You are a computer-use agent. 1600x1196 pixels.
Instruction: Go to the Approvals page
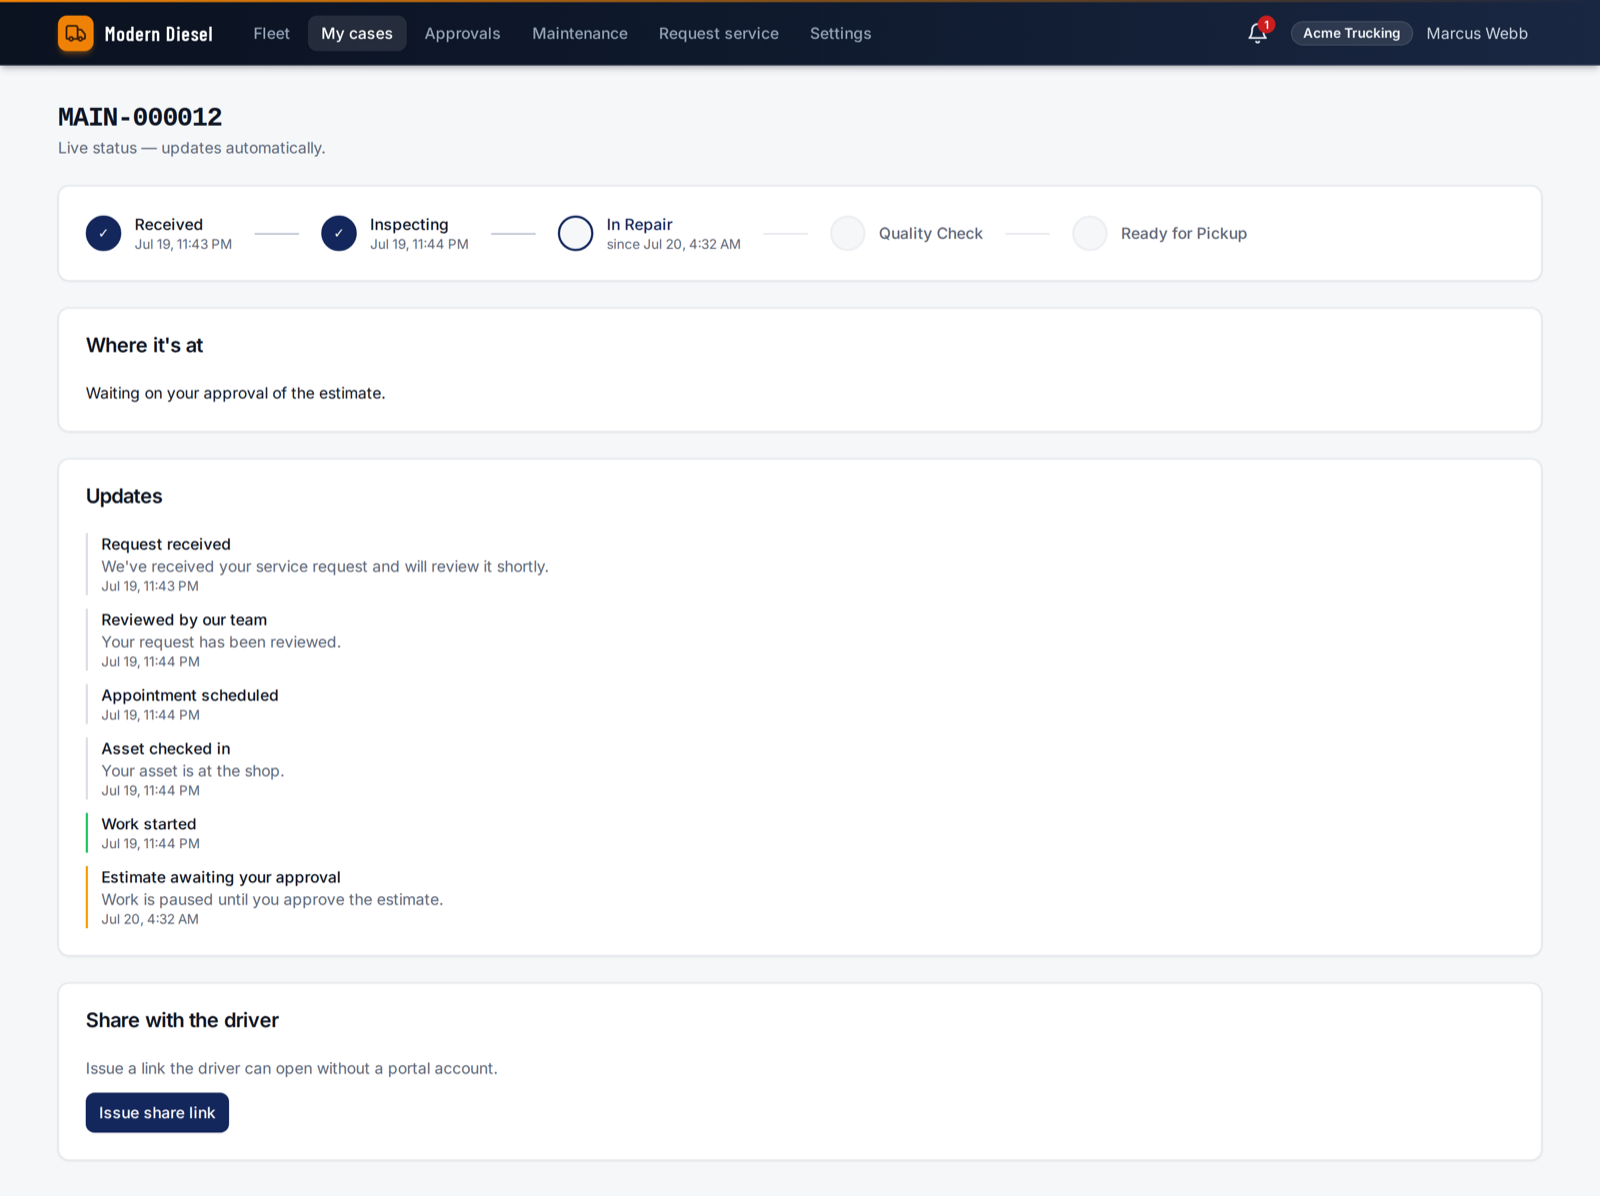pyautogui.click(x=462, y=33)
